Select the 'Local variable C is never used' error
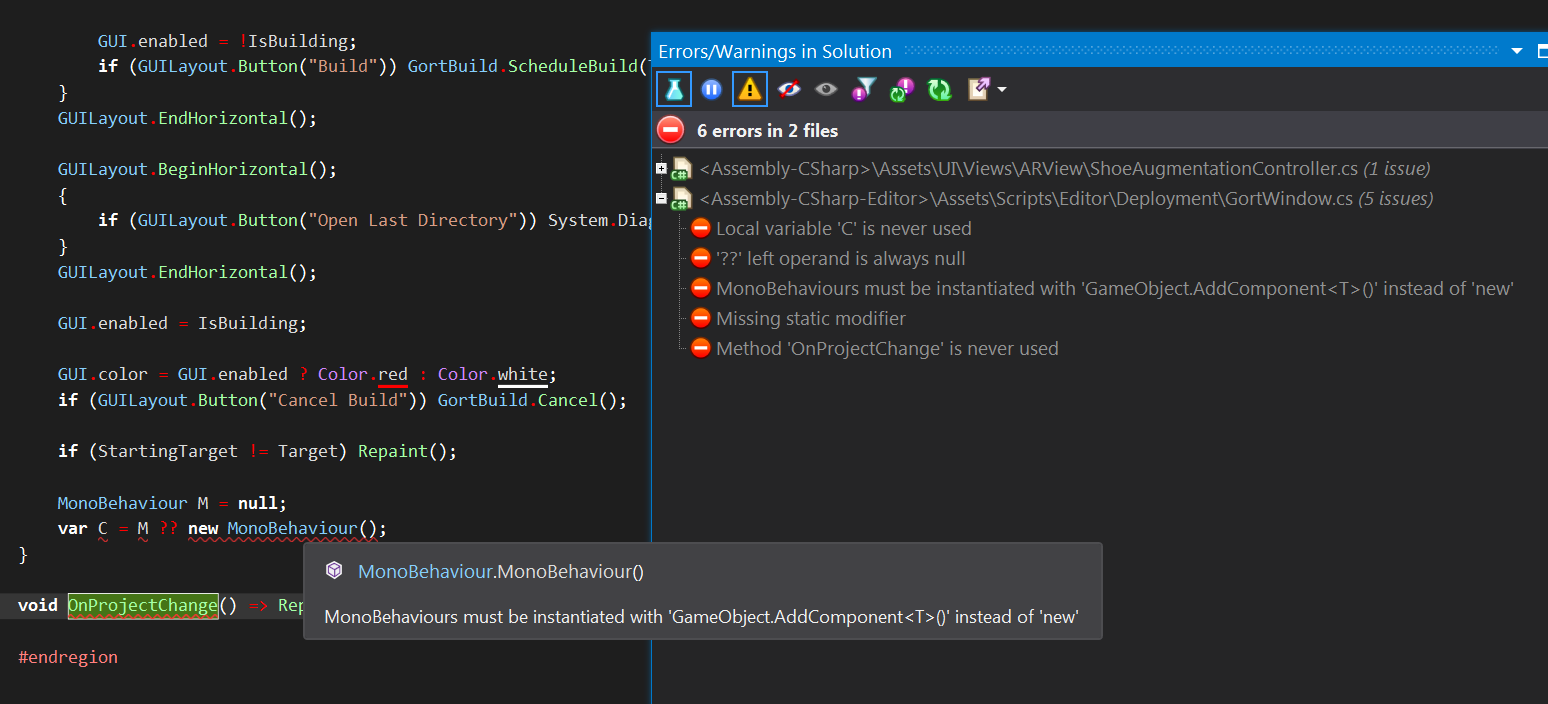The width and height of the screenshot is (1548, 704). click(843, 228)
